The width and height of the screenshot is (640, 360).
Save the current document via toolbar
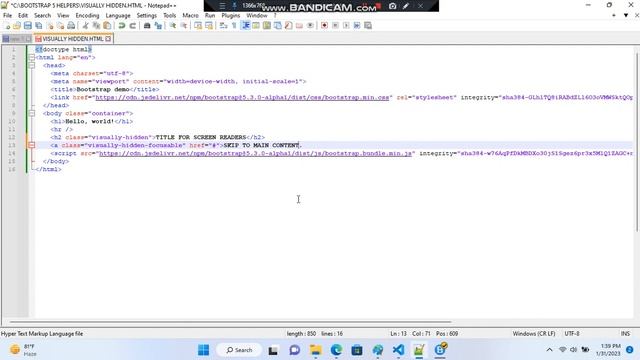click(x=28, y=25)
